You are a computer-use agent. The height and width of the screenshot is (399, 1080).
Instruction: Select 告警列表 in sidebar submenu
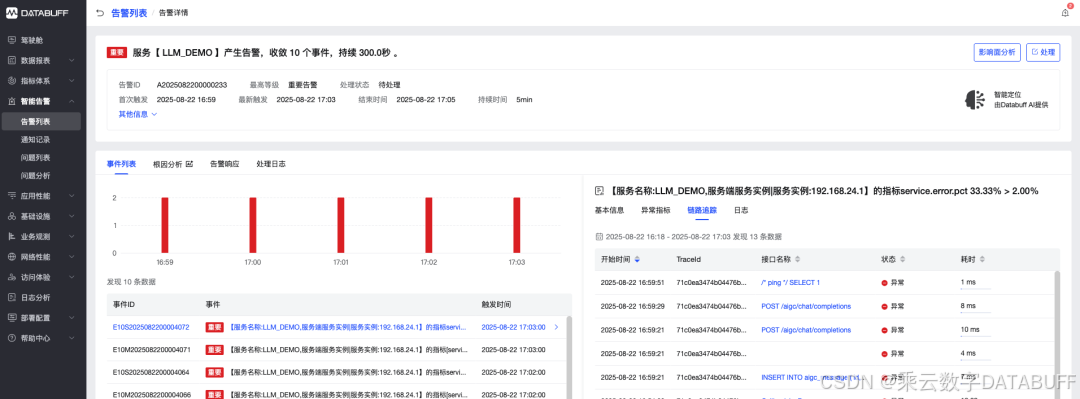tap(41, 121)
